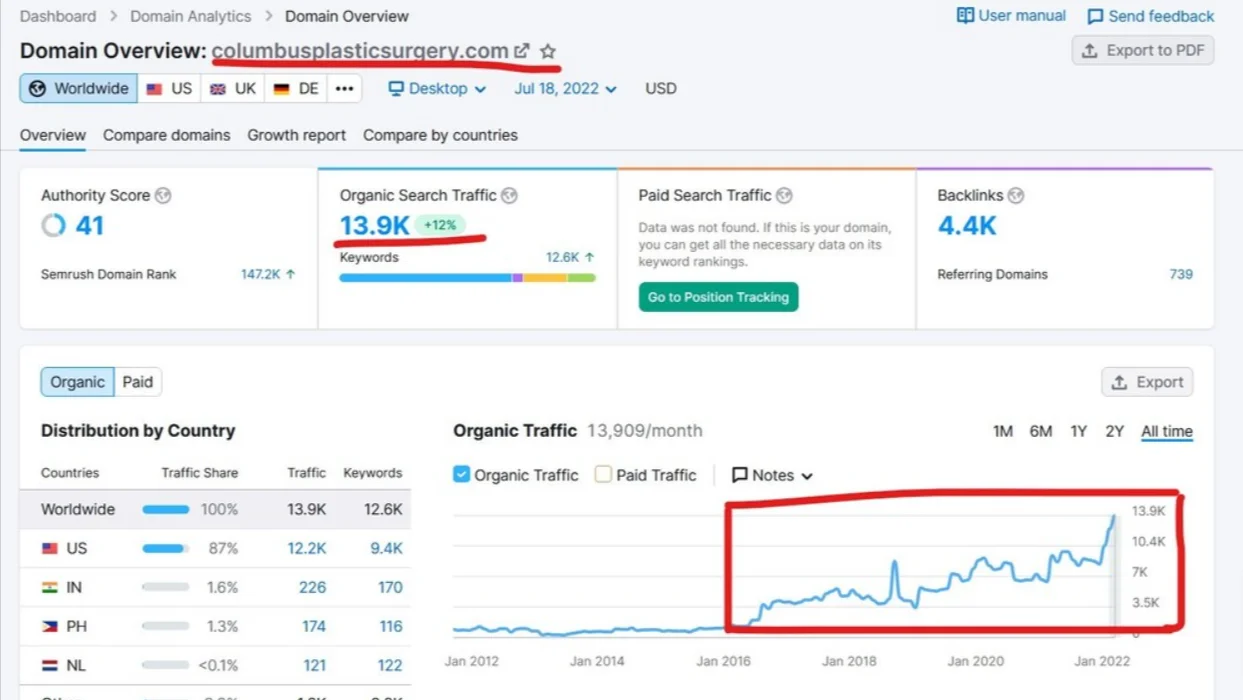Open the Desktop device dropdown

pyautogui.click(x=437, y=89)
